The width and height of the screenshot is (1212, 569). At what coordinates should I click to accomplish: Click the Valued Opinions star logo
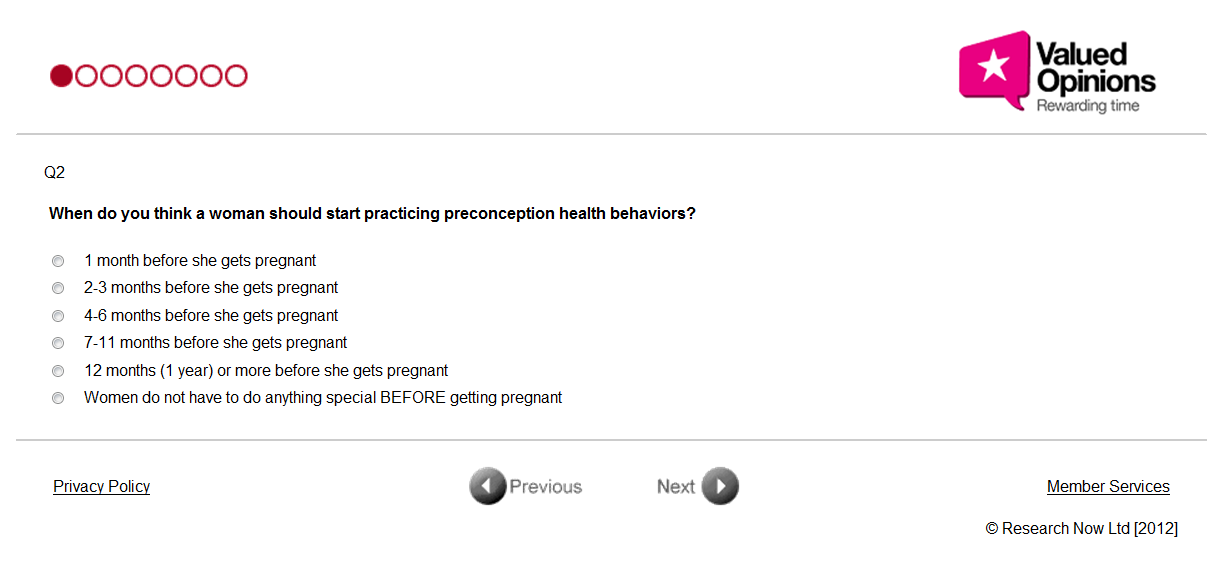[994, 67]
